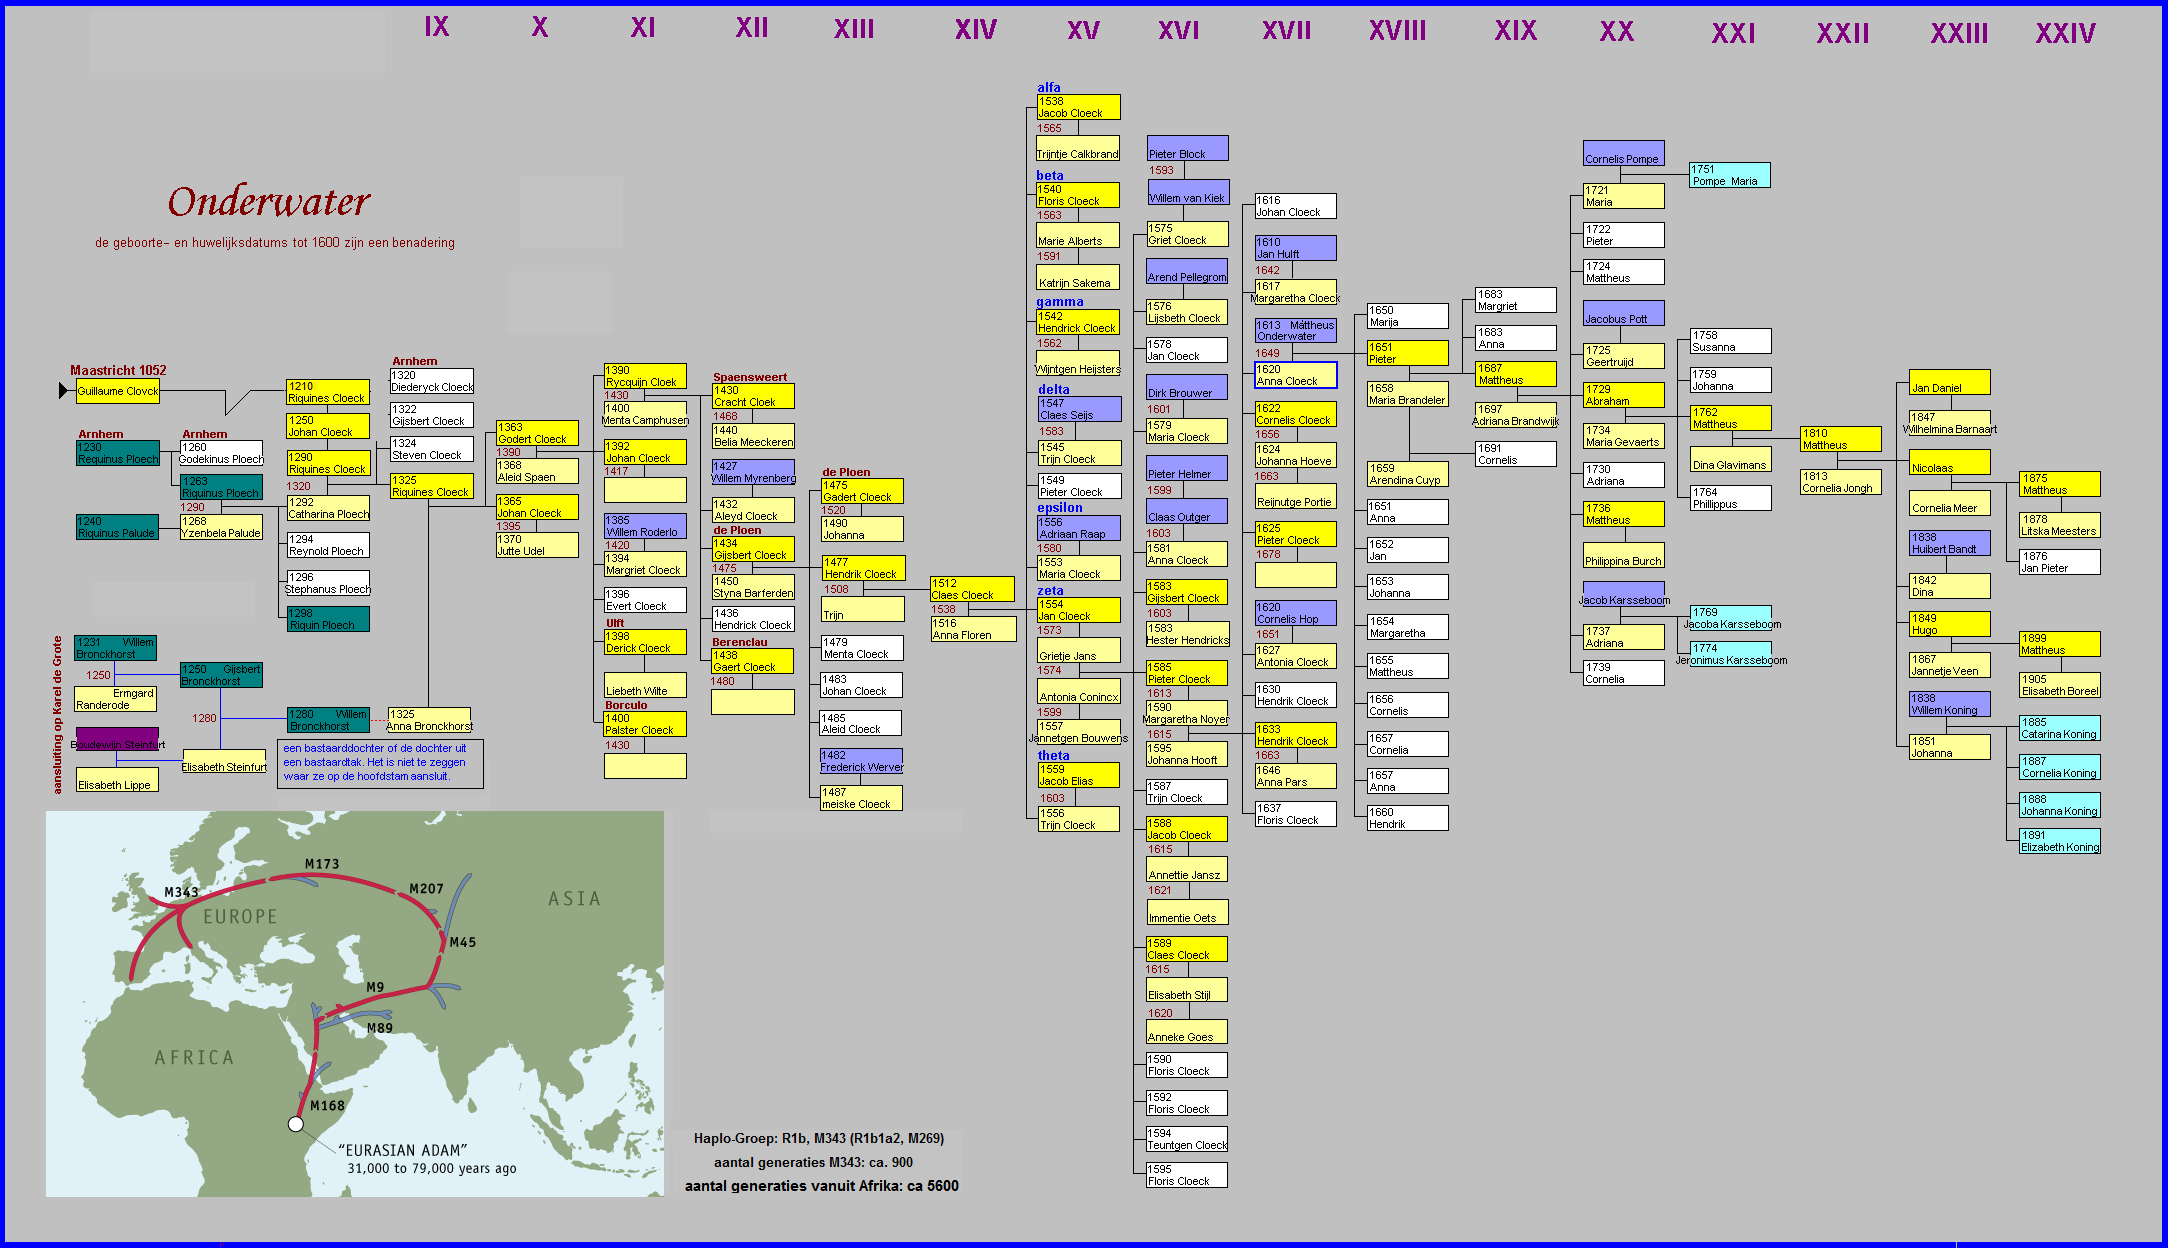Screen dimensions: 2168x1248
Task: Select generation column header XIV
Action: pyautogui.click(x=975, y=30)
